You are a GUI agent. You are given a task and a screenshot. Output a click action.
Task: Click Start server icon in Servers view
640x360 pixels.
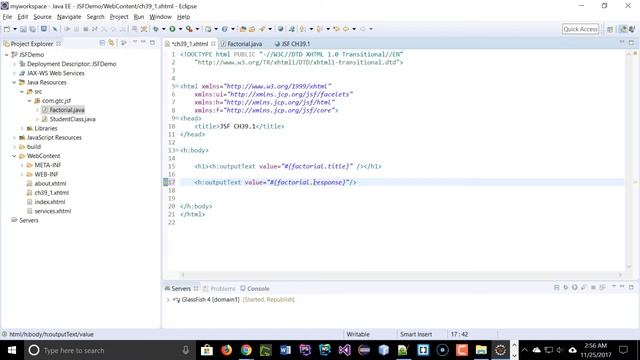tap(574, 287)
